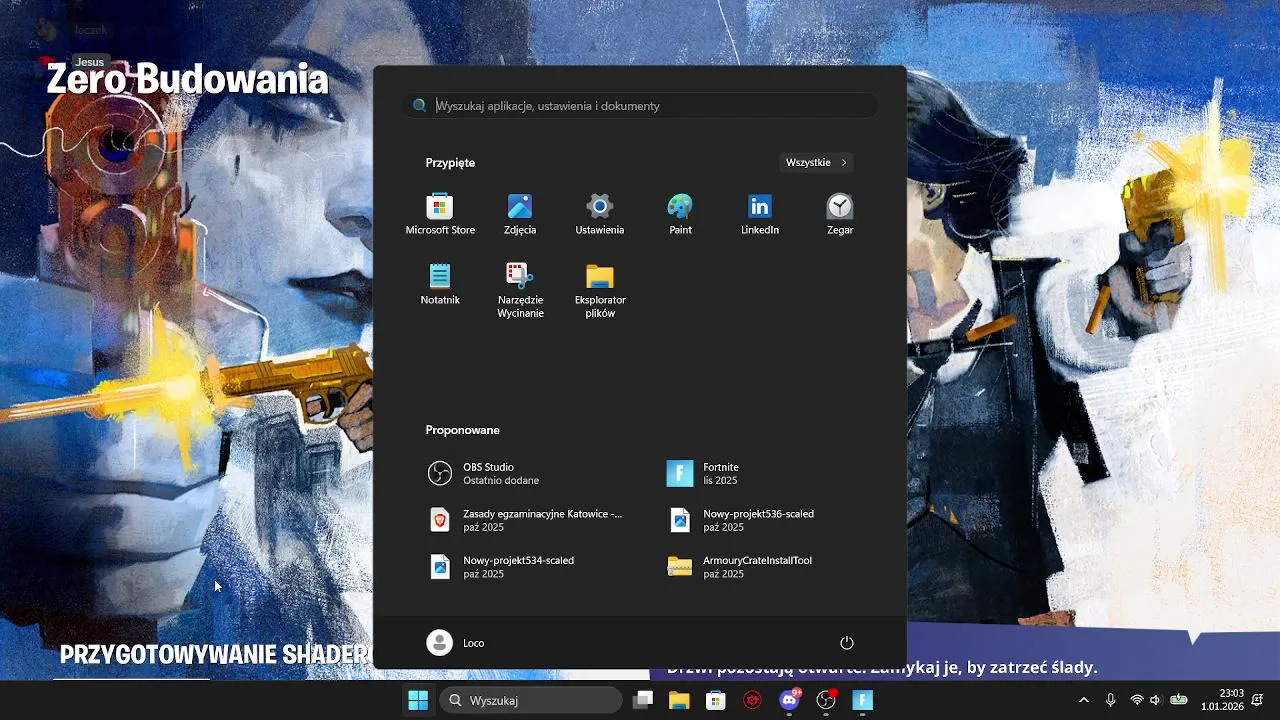The image size is (1280, 720).
Task: Click the power button in Start menu
Action: [x=847, y=643]
